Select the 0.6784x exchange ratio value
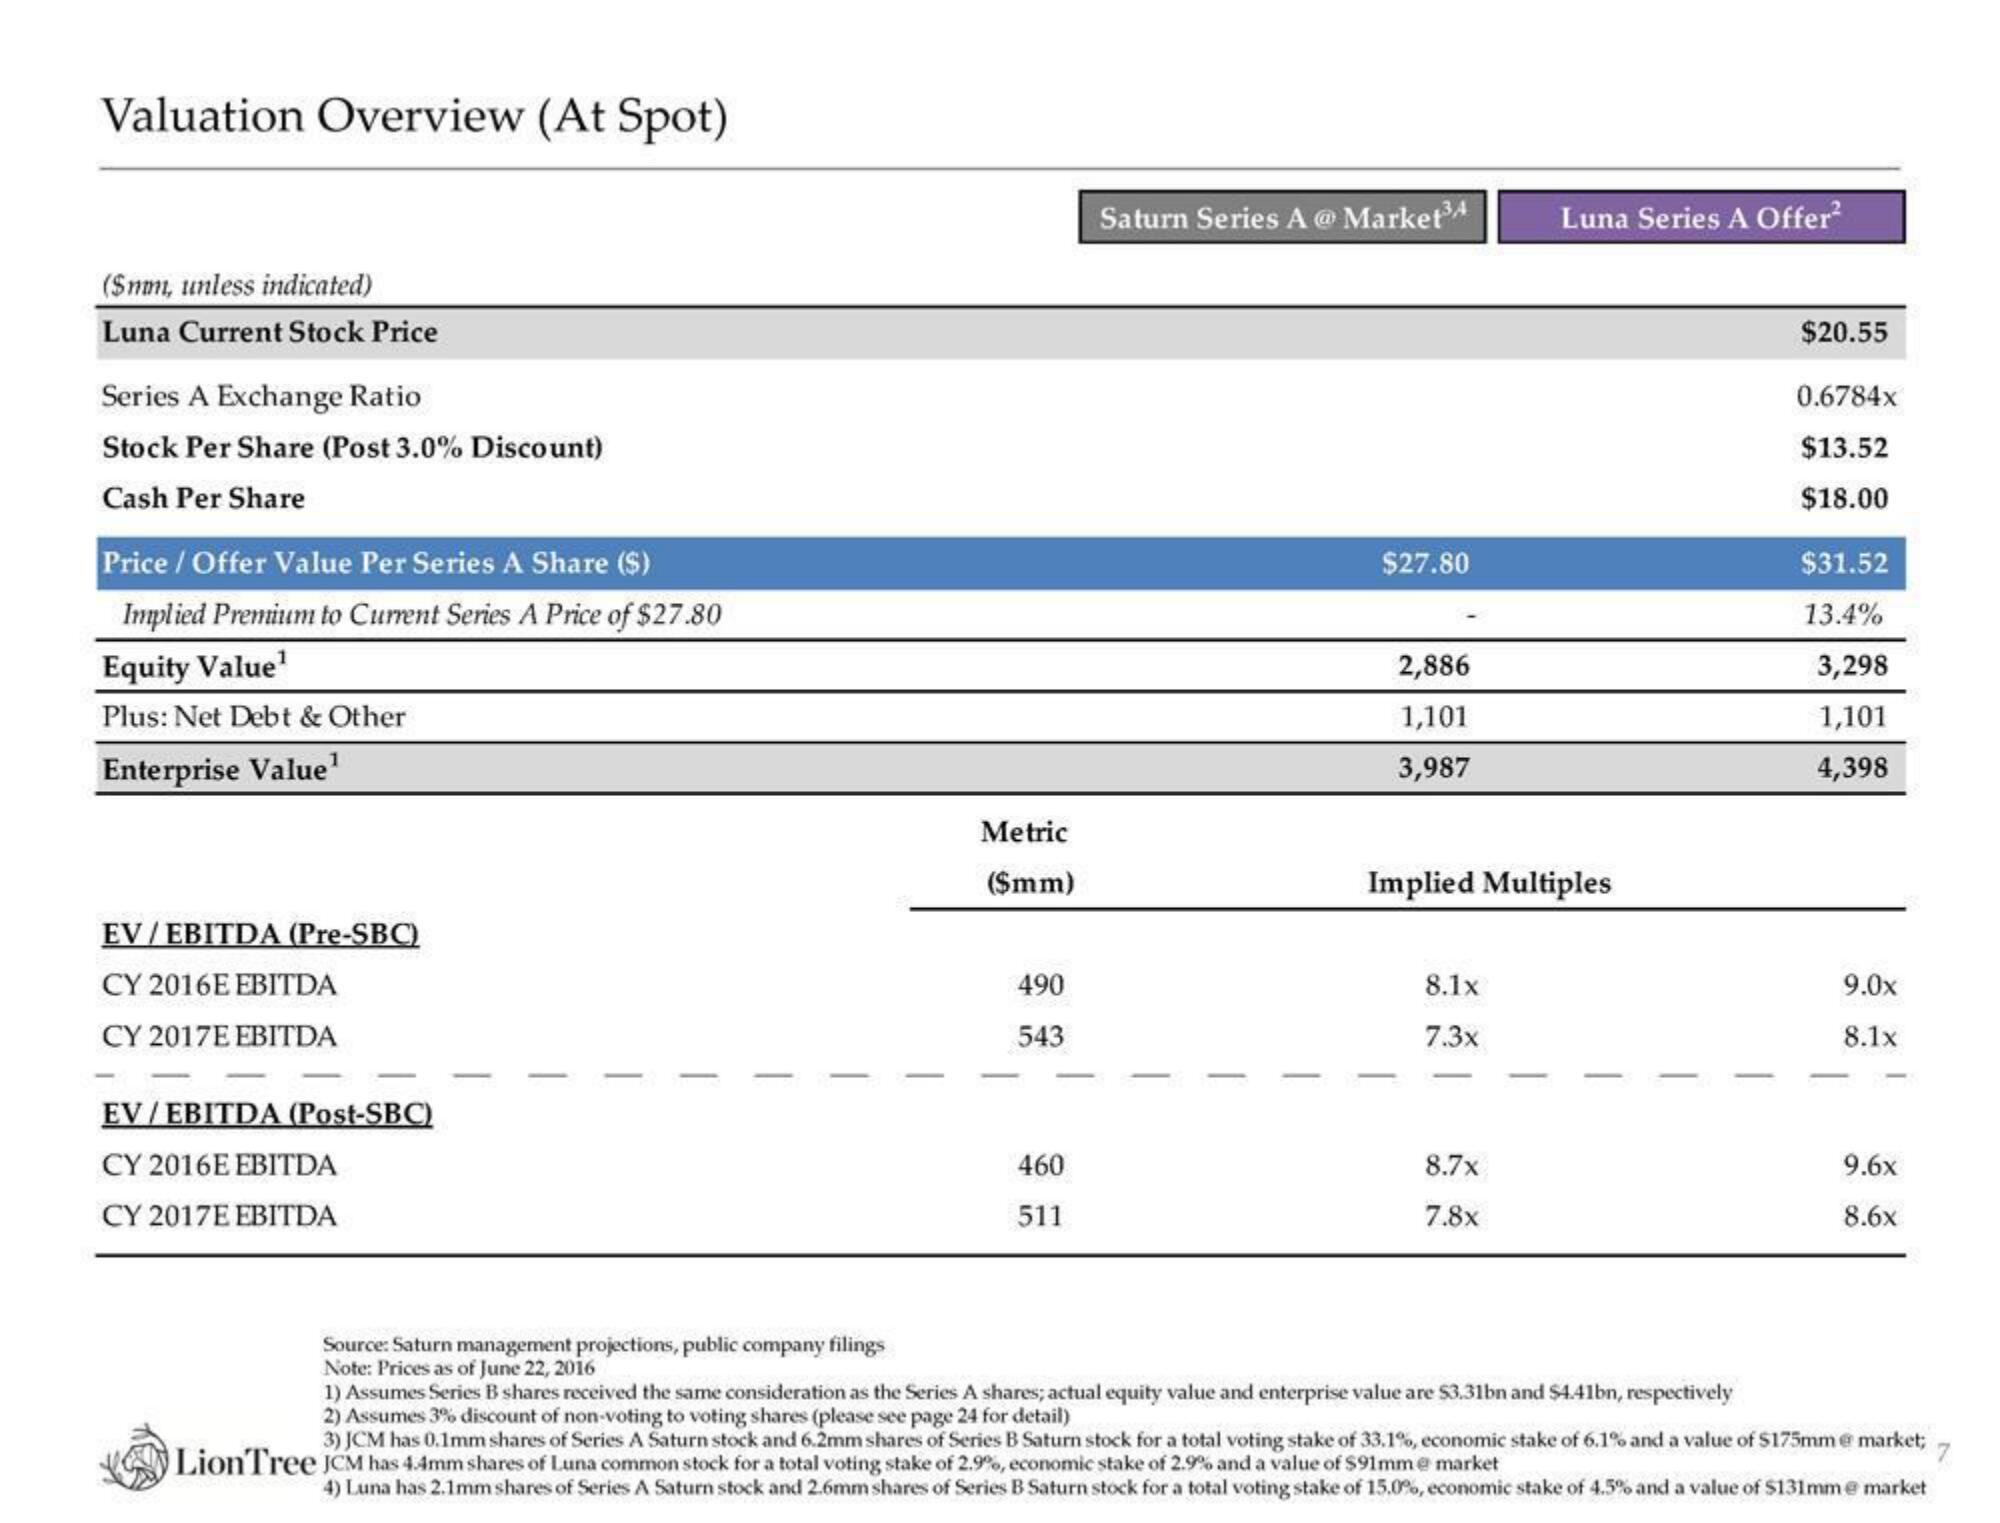Viewport: 2000px width, 1523px height. [1846, 396]
